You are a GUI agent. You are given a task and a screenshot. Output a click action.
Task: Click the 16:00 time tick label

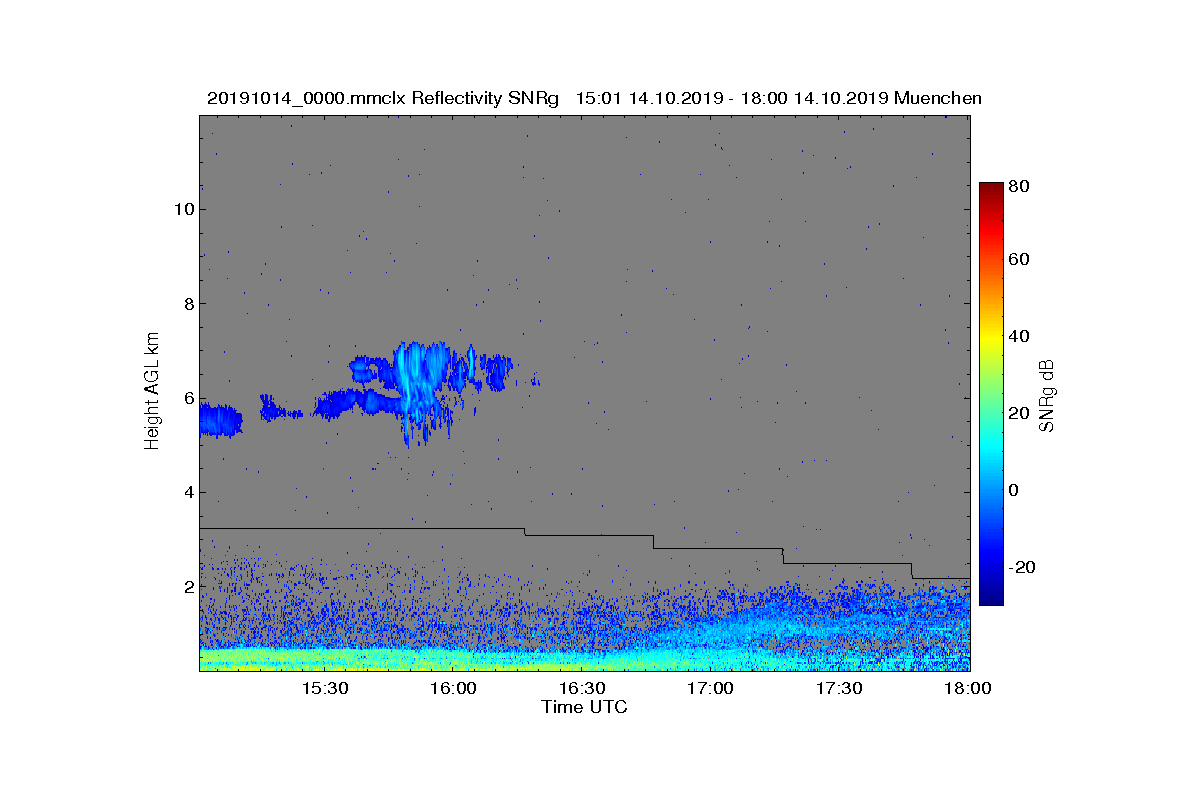click(453, 688)
